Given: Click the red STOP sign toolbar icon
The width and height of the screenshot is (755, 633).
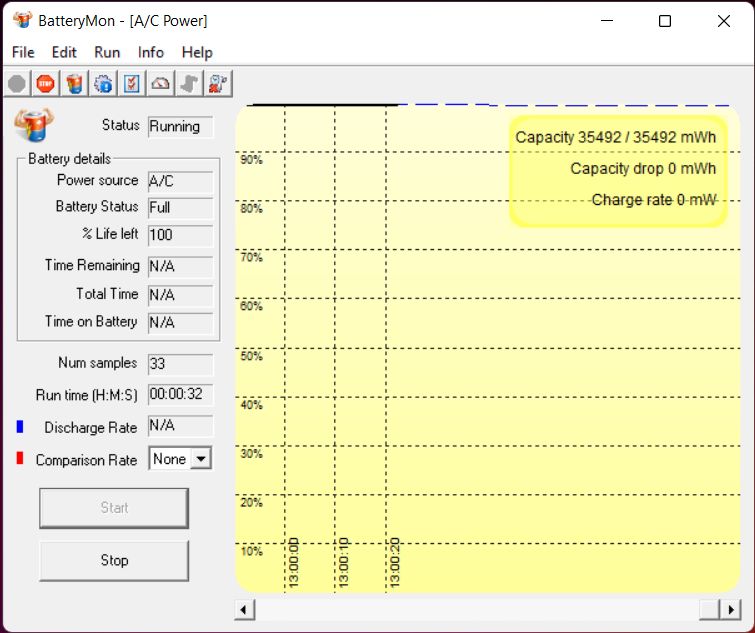Looking at the screenshot, I should [x=46, y=84].
